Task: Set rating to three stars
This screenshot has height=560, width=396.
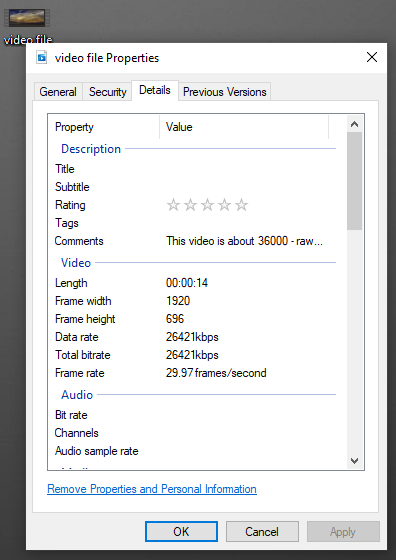Action: (x=207, y=205)
